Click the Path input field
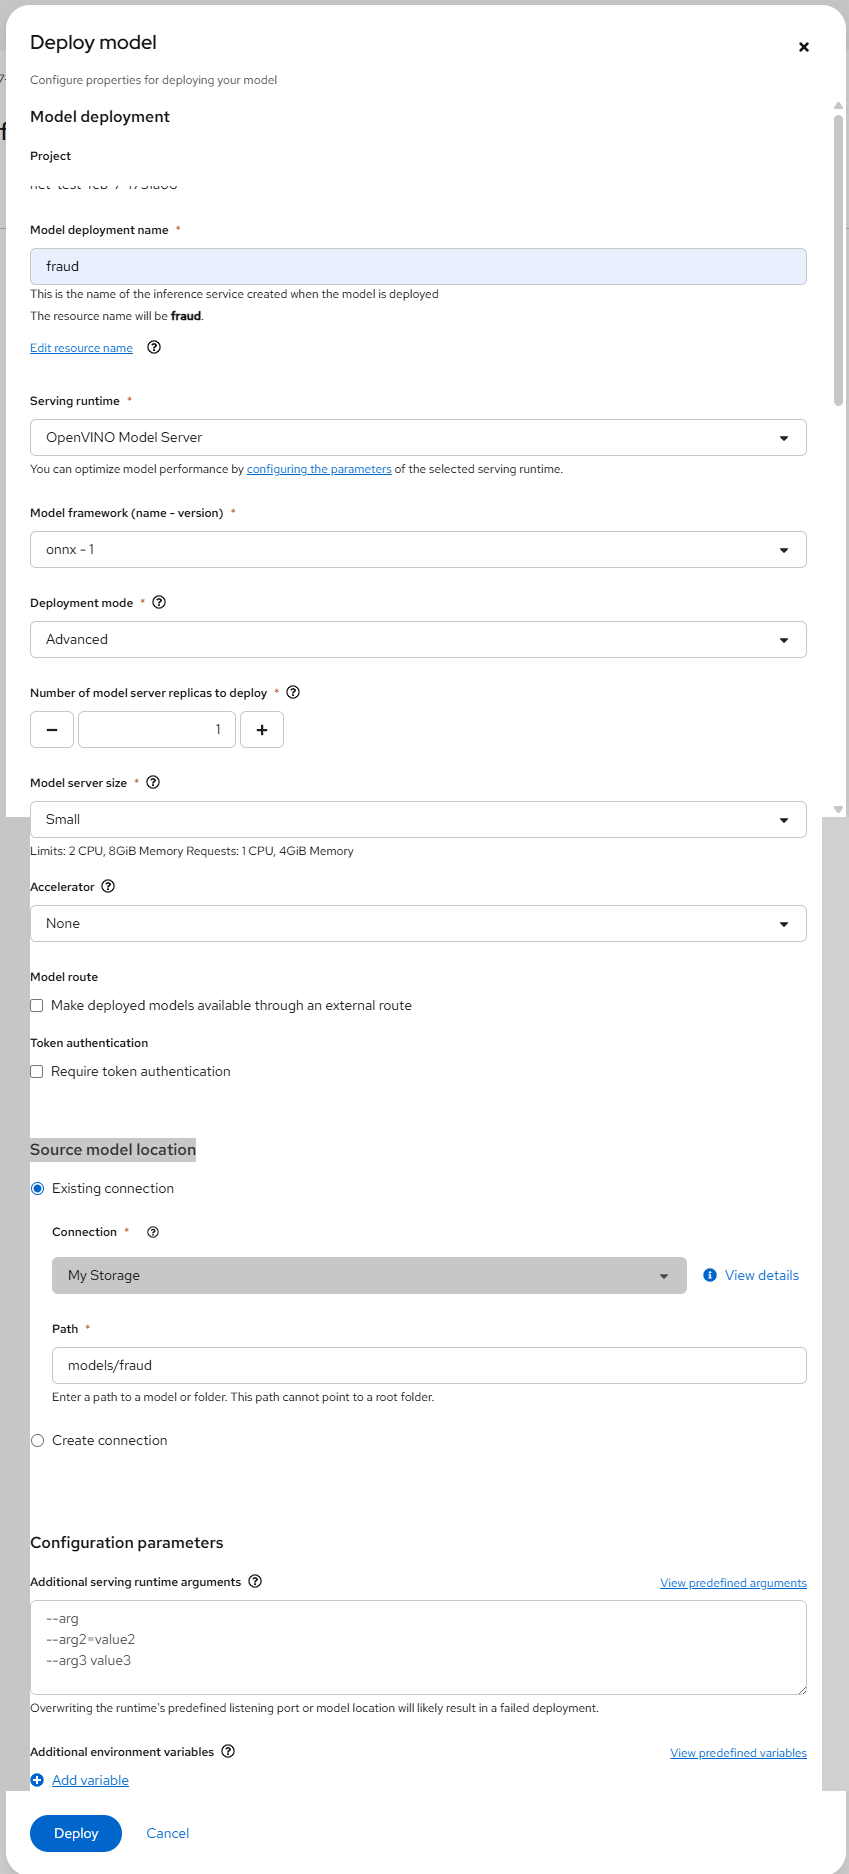This screenshot has height=1874, width=849. (x=429, y=1366)
